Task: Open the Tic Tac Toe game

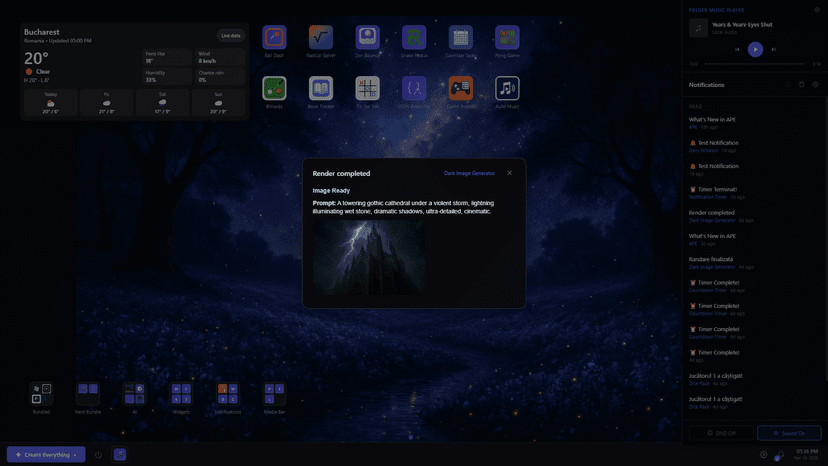Action: (367, 88)
